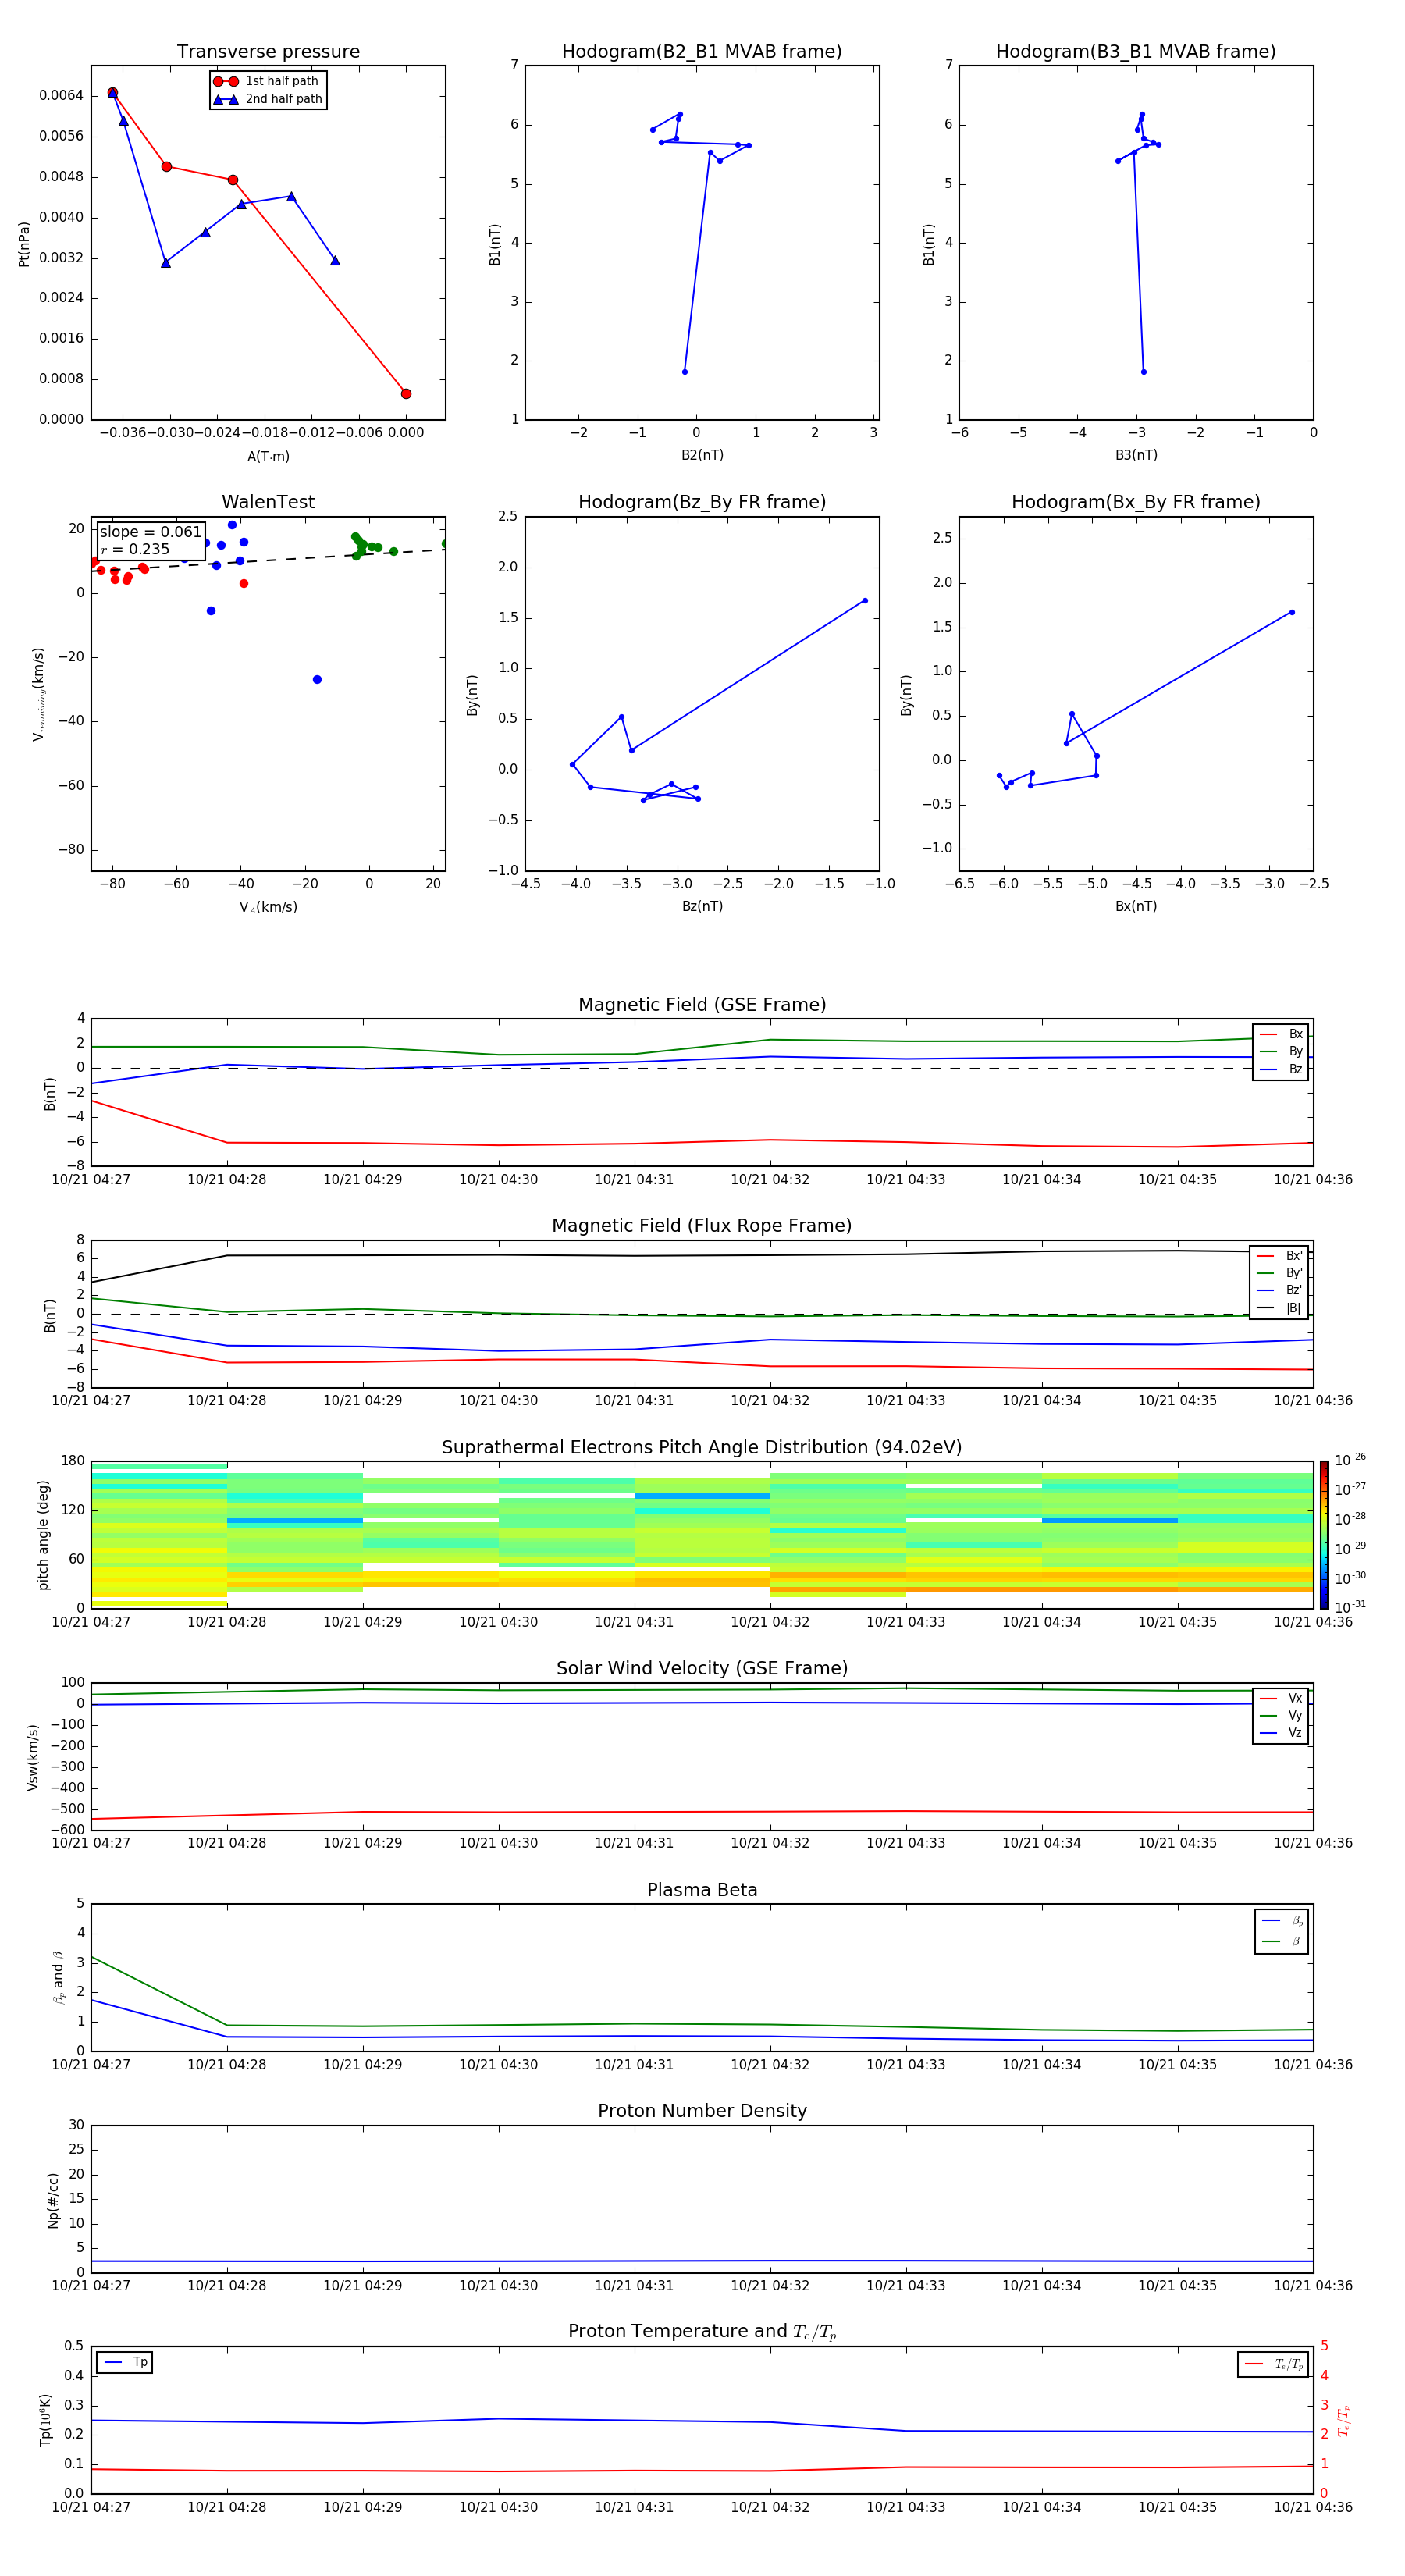Click the 'Vx' legend entry in velocity plot
This screenshot has width=1405, height=2576.
tap(1281, 1698)
